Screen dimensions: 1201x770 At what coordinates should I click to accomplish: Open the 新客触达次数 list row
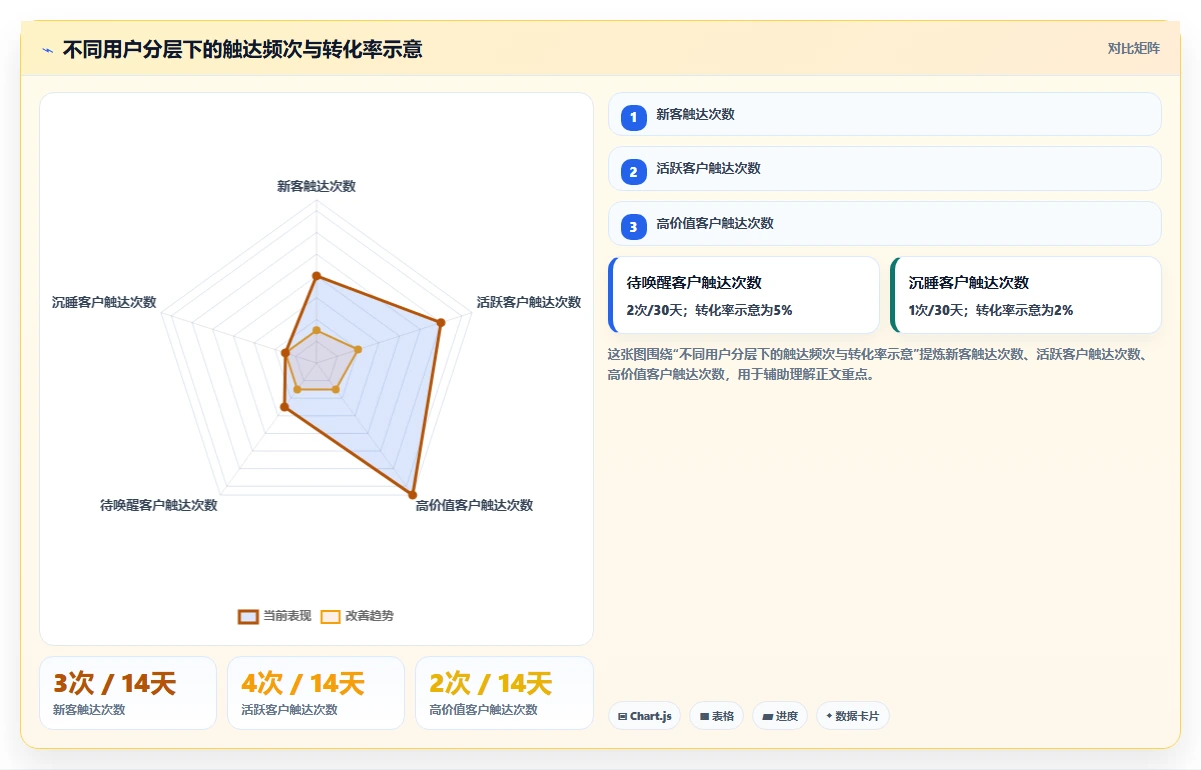pos(885,114)
